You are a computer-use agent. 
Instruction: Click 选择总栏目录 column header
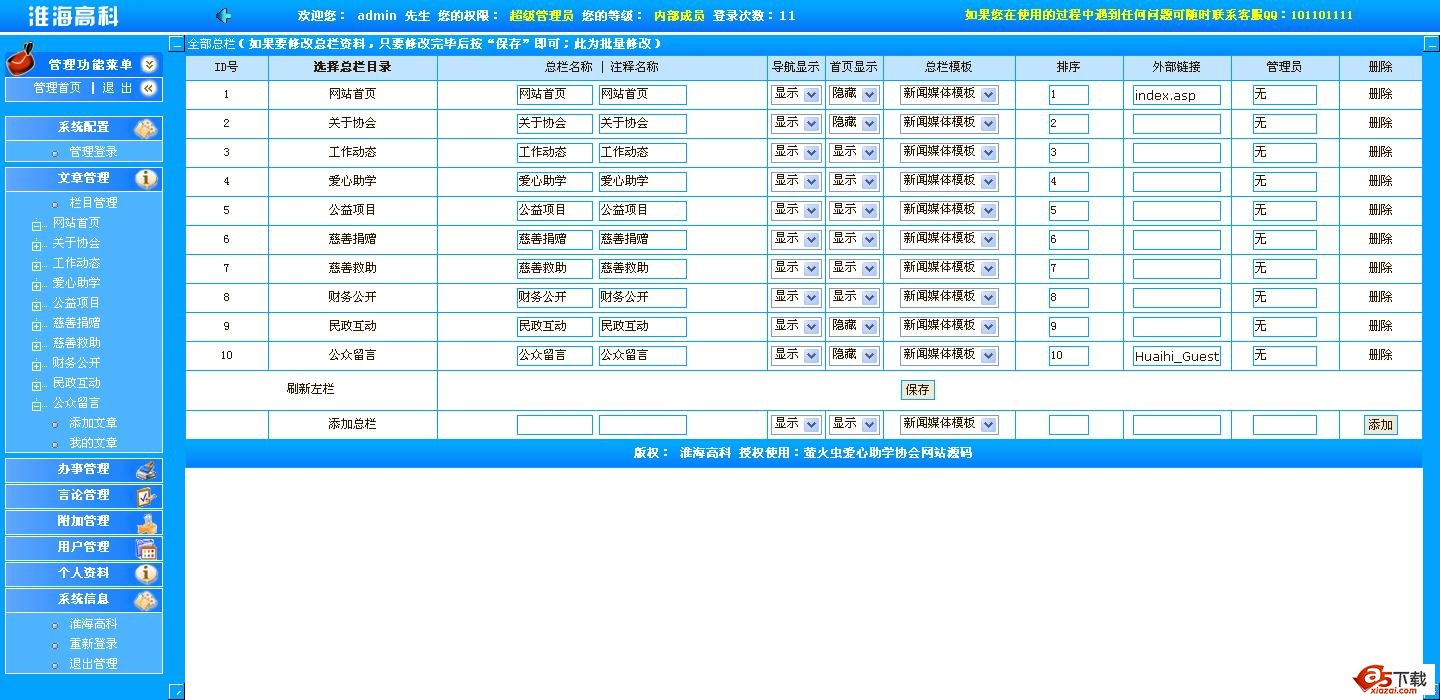[x=352, y=68]
